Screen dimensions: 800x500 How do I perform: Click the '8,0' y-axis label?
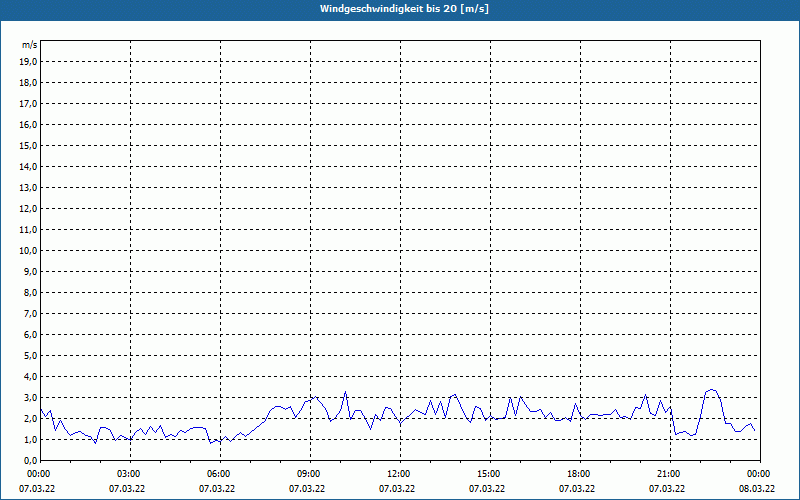pos(30,293)
